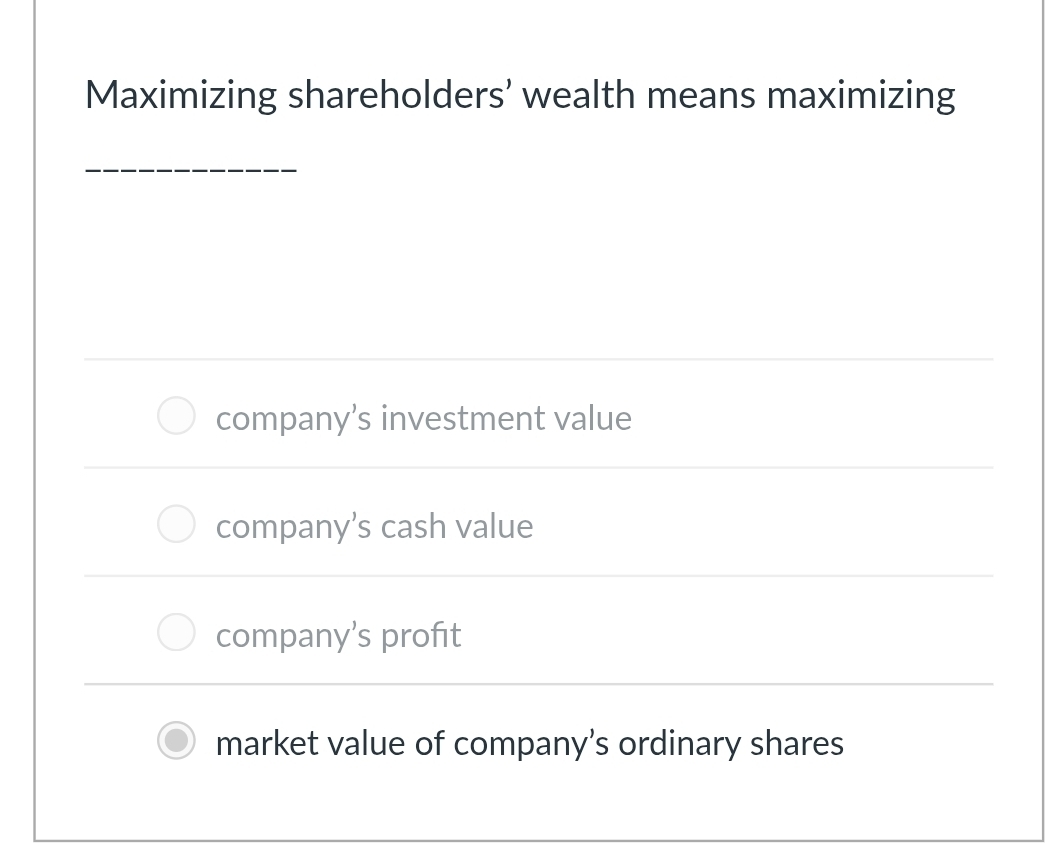This screenshot has width=1045, height=856.
Task: Select the "company's profit" radio button
Action: click(176, 634)
